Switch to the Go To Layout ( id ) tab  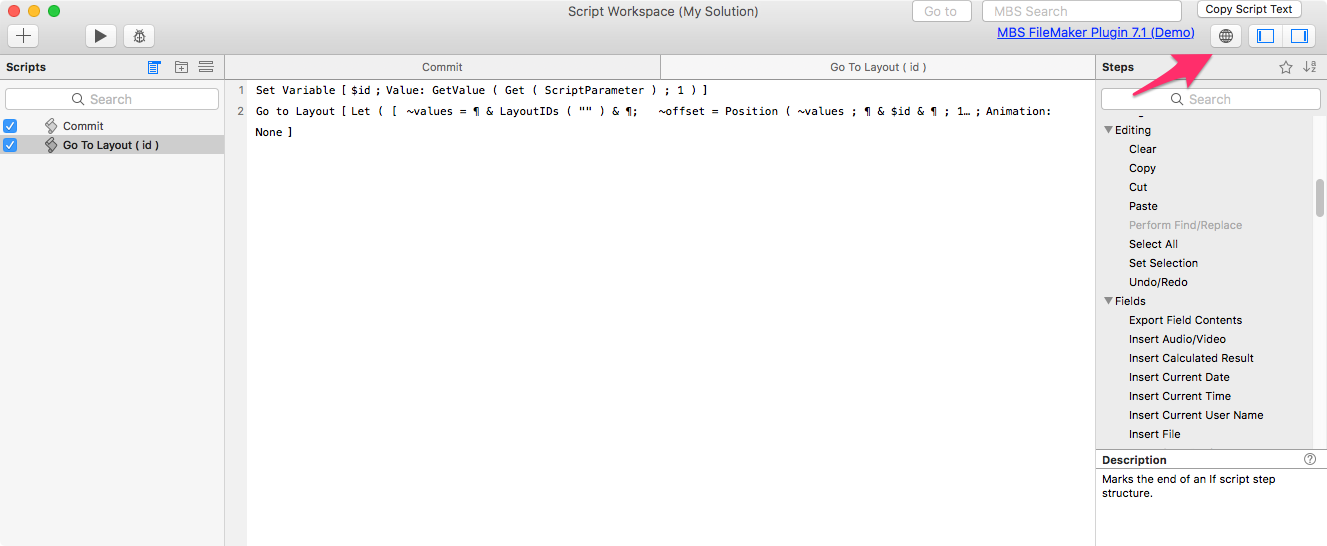tap(878, 67)
